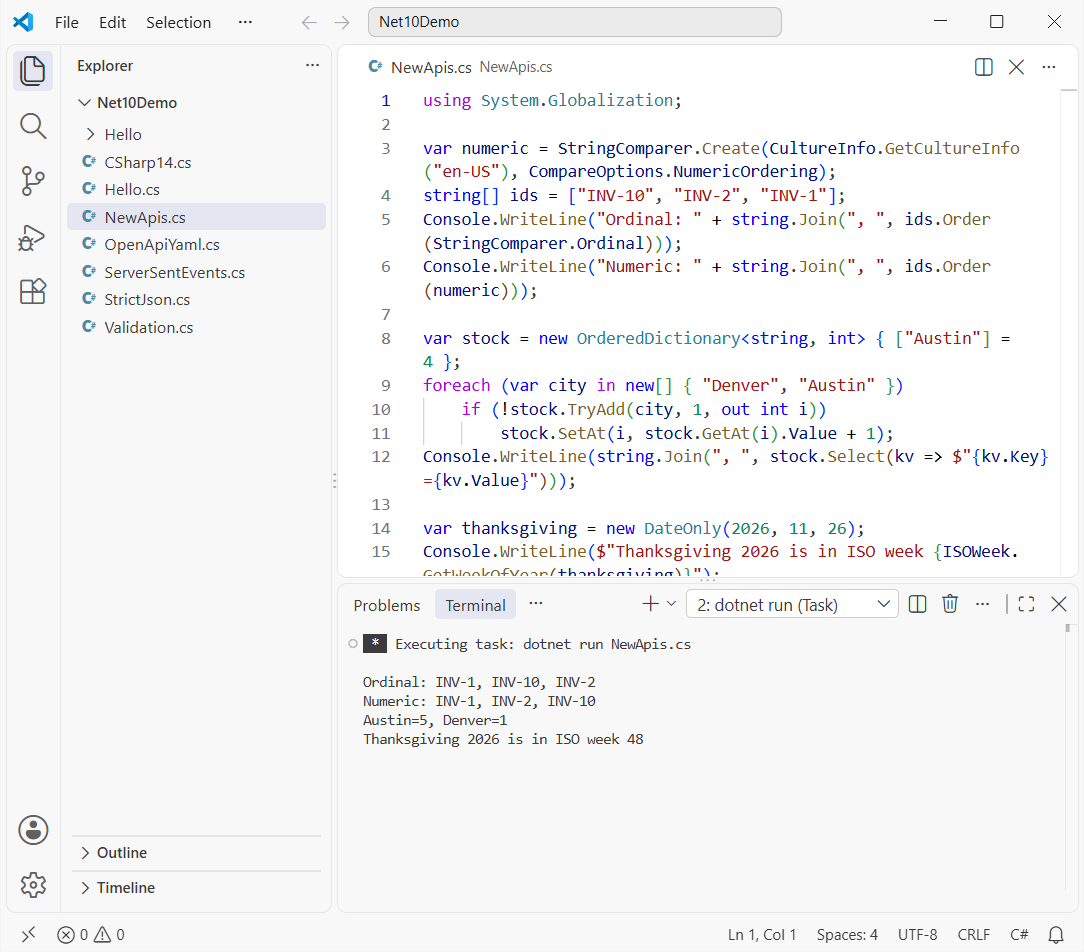This screenshot has width=1084, height=952.
Task: Open terminal panel more actions ellipsis
Action: (982, 604)
